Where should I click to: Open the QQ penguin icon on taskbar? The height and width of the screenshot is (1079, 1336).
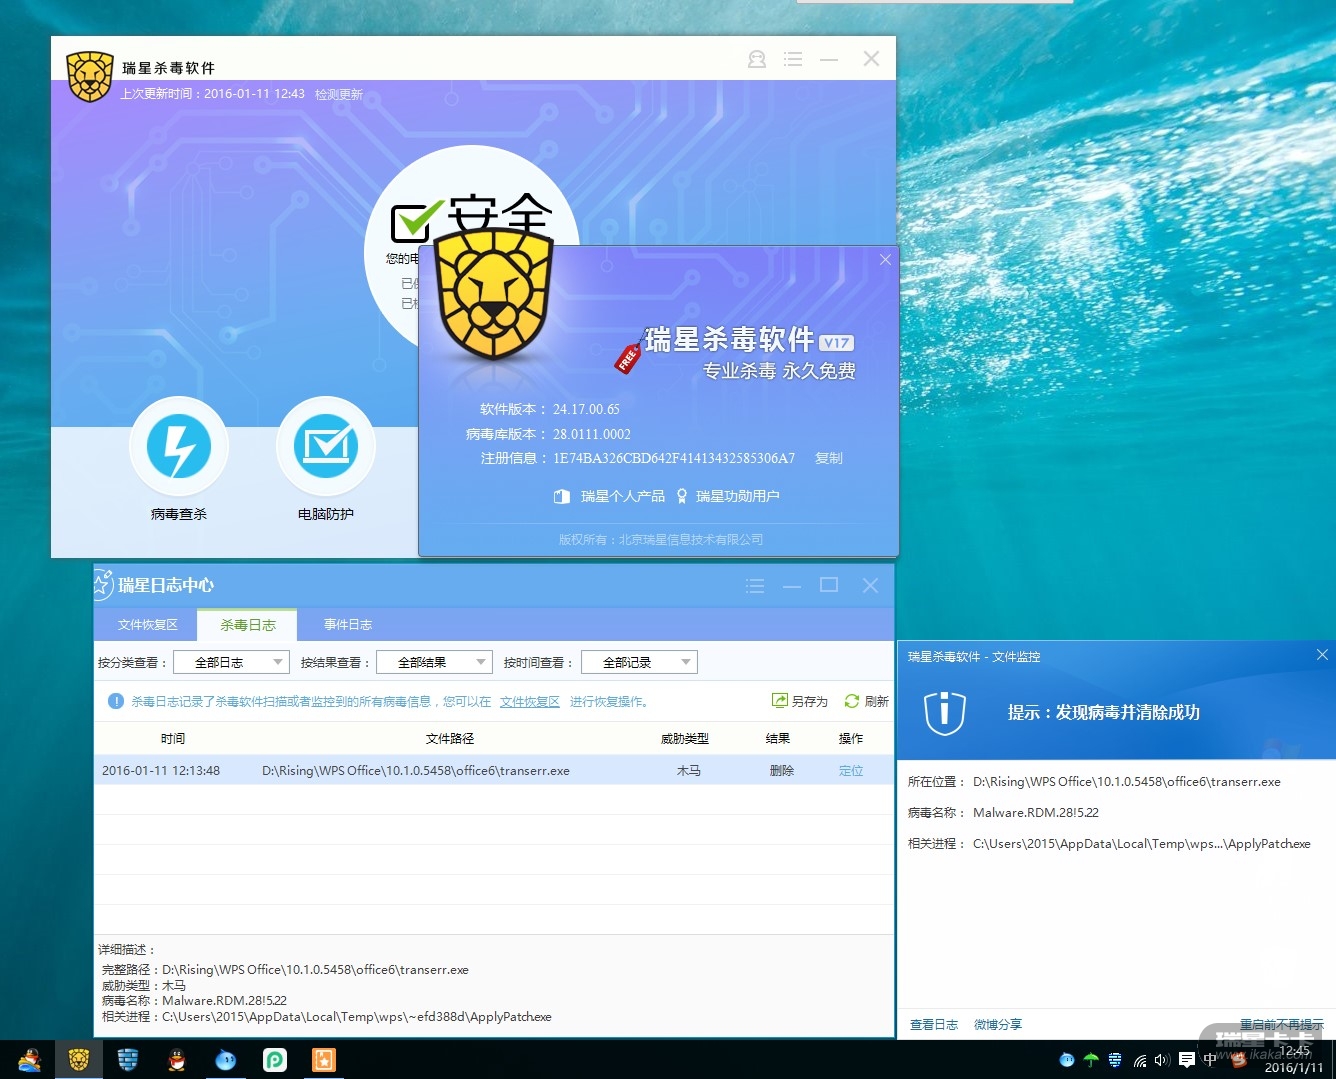click(177, 1060)
